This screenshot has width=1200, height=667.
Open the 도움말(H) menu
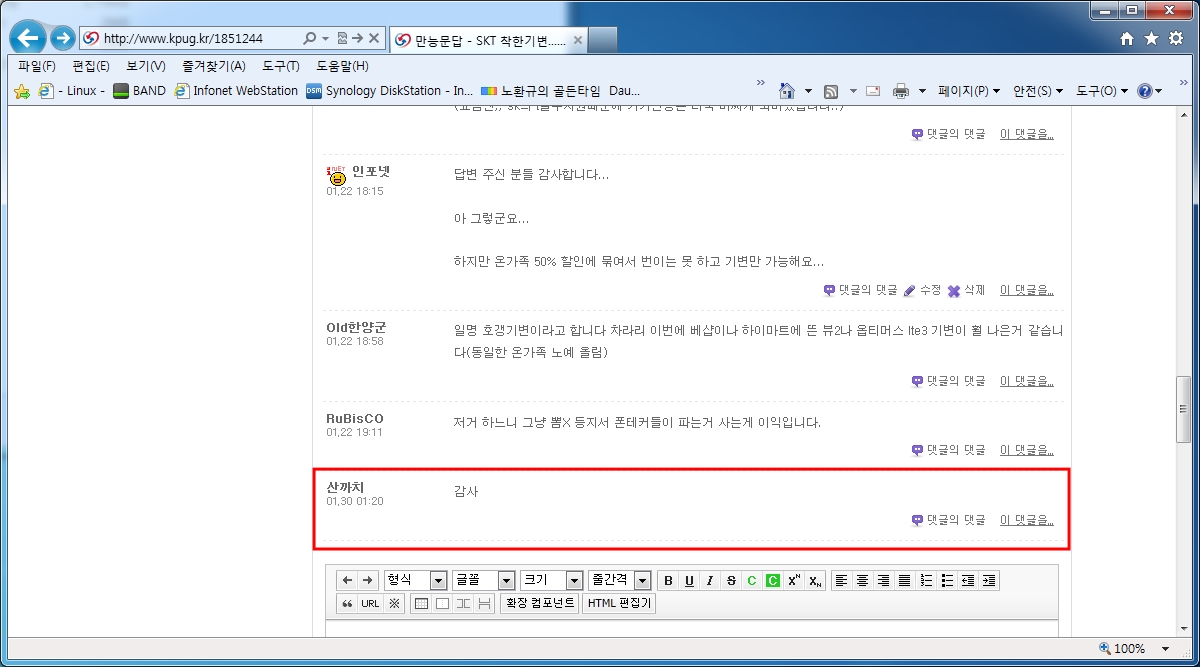(x=342, y=66)
